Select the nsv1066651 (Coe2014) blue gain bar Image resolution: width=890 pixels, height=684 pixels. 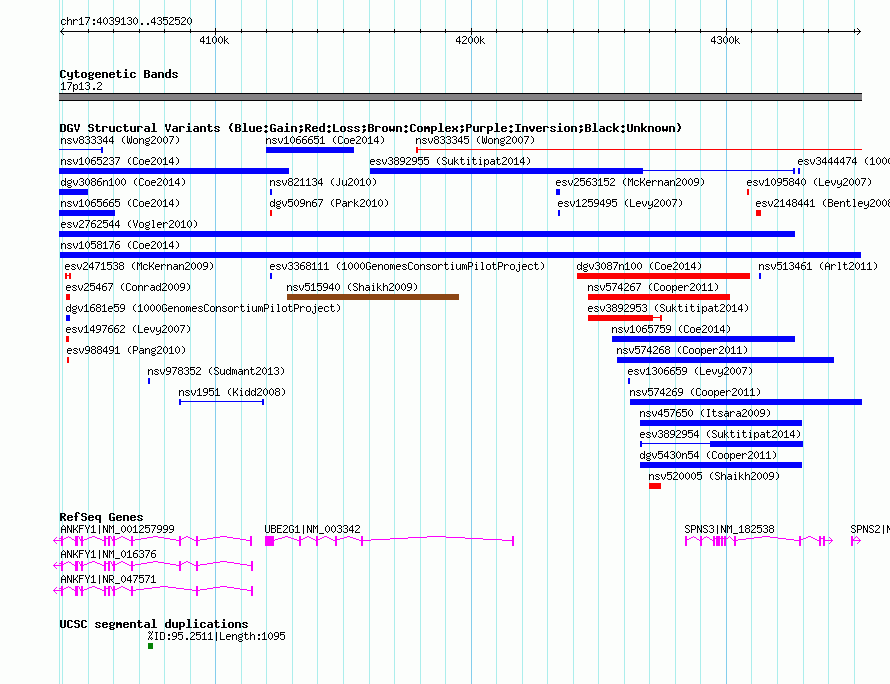[x=310, y=150]
